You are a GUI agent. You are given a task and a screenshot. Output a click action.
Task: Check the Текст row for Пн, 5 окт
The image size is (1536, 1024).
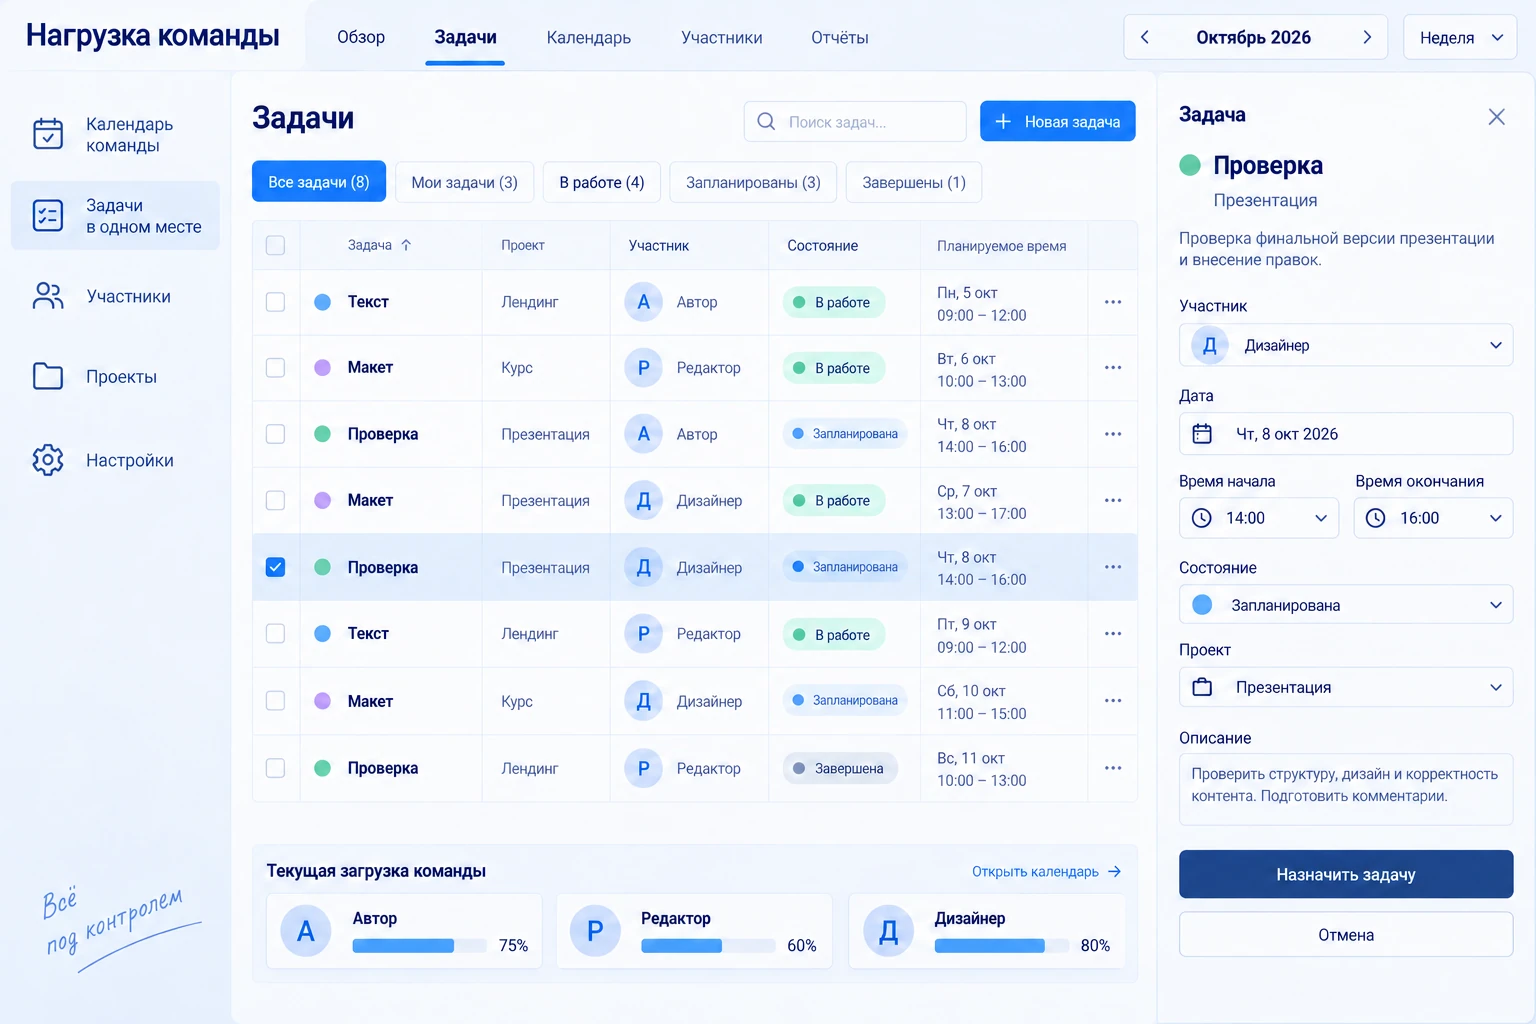[275, 302]
